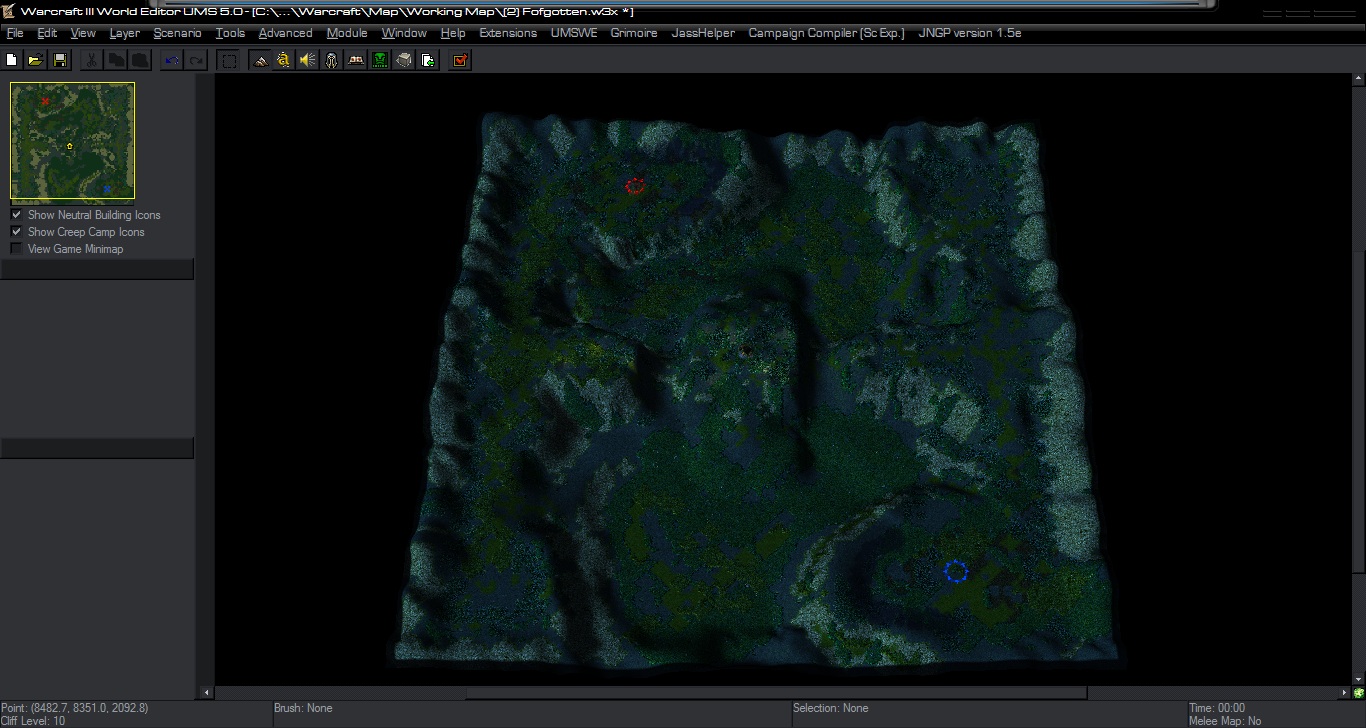Open the Window menu

point(404,33)
